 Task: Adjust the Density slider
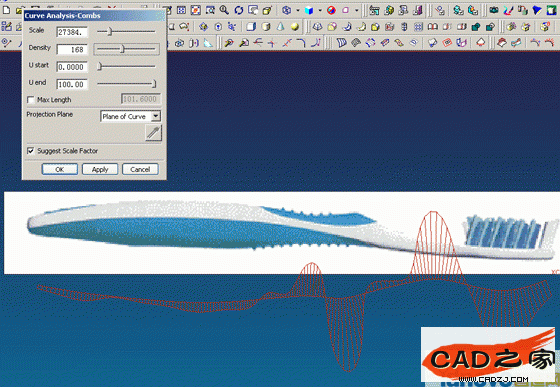click(126, 49)
